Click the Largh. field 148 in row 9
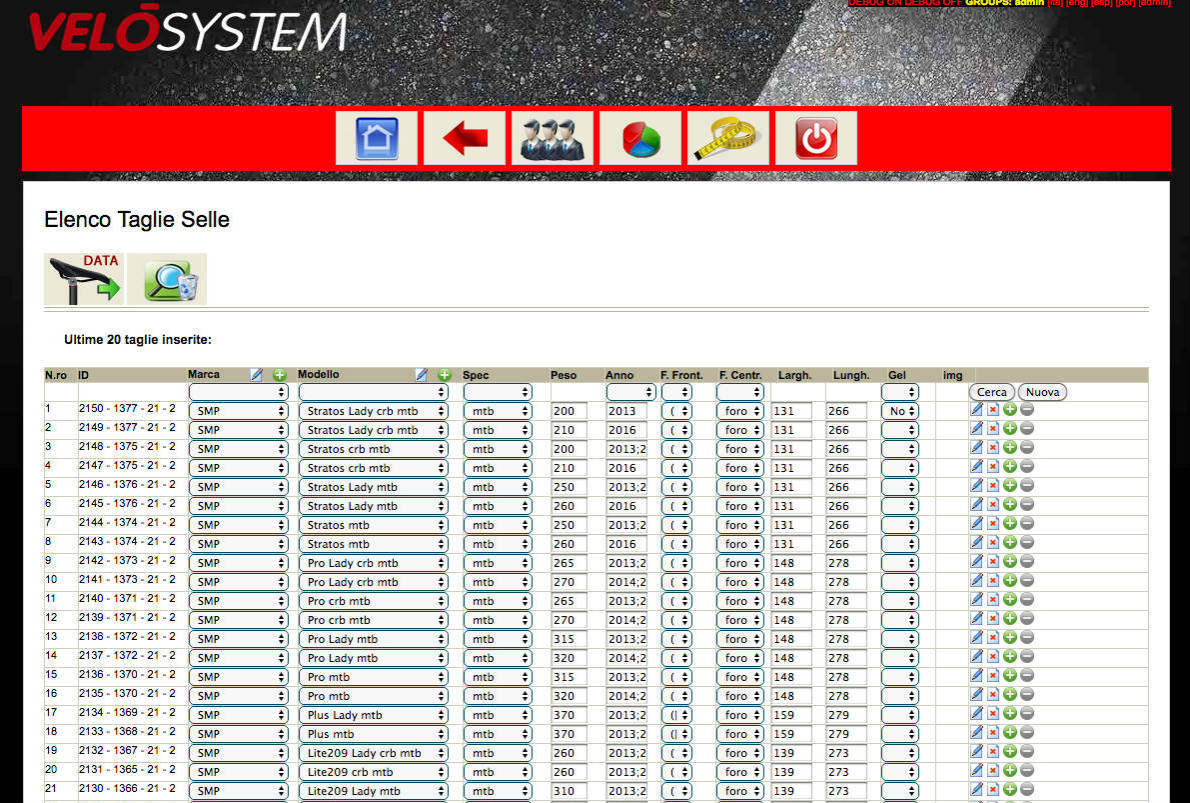The image size is (1190, 803). (792, 563)
